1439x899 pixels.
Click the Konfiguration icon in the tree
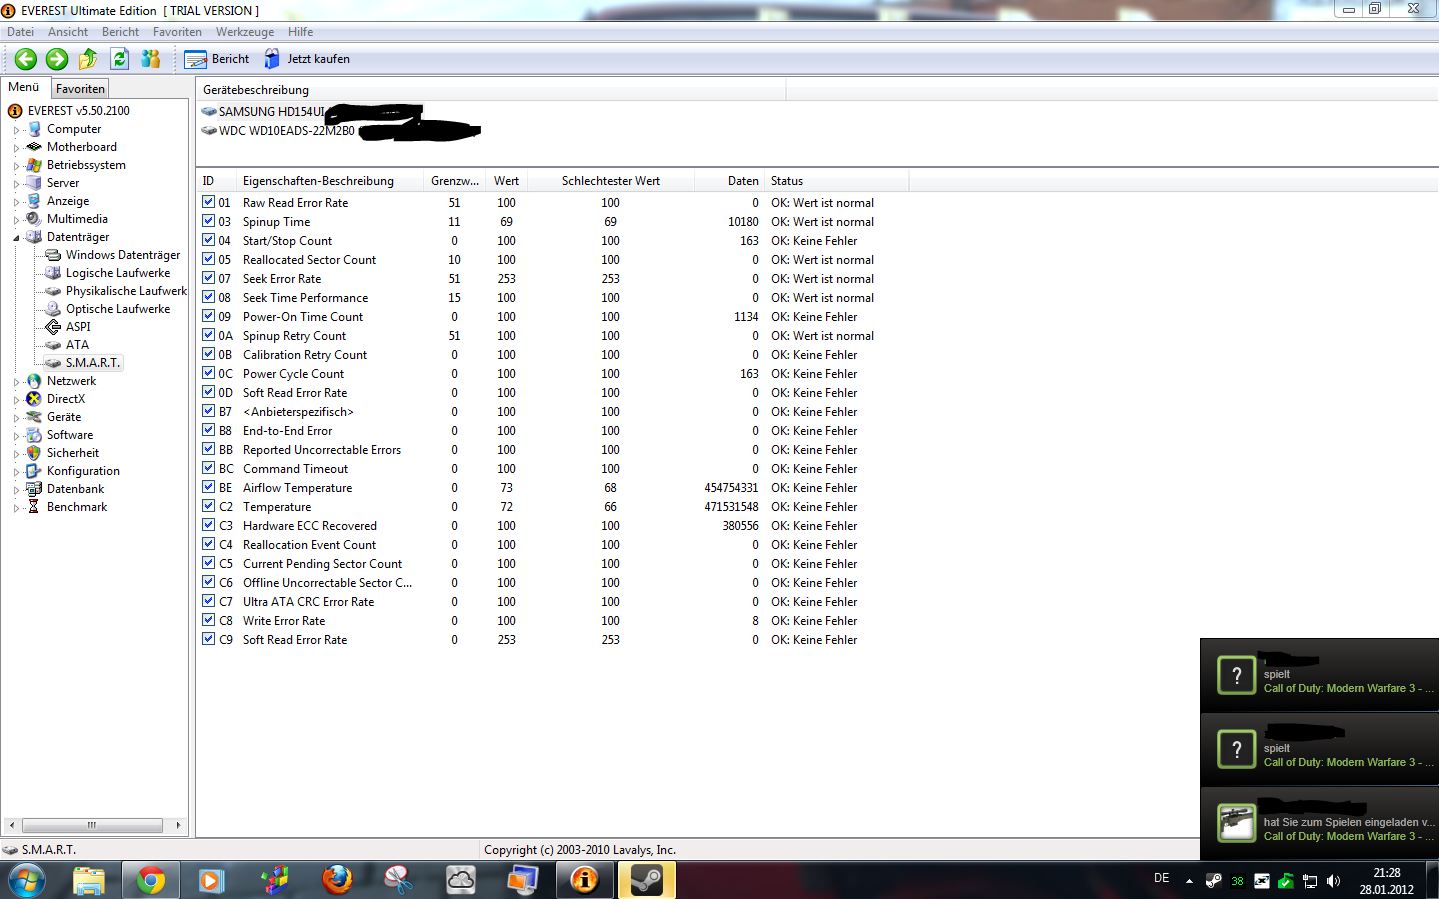(34, 471)
